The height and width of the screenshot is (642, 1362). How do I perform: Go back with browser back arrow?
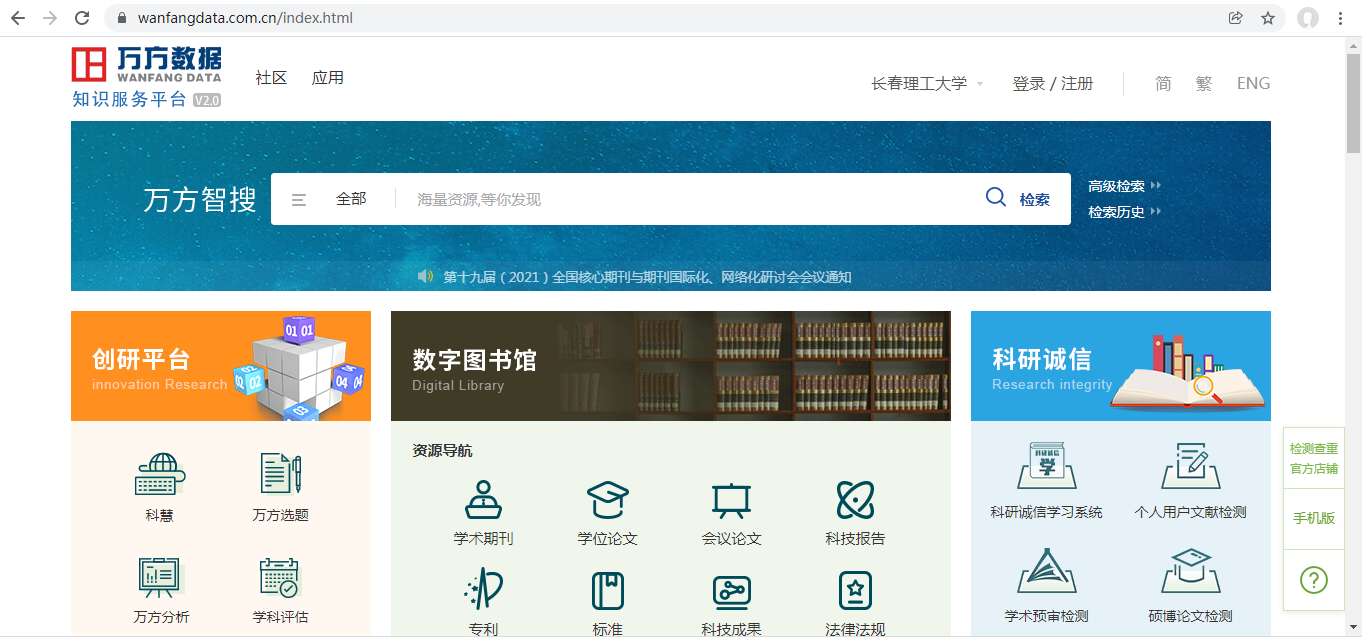tap(17, 18)
